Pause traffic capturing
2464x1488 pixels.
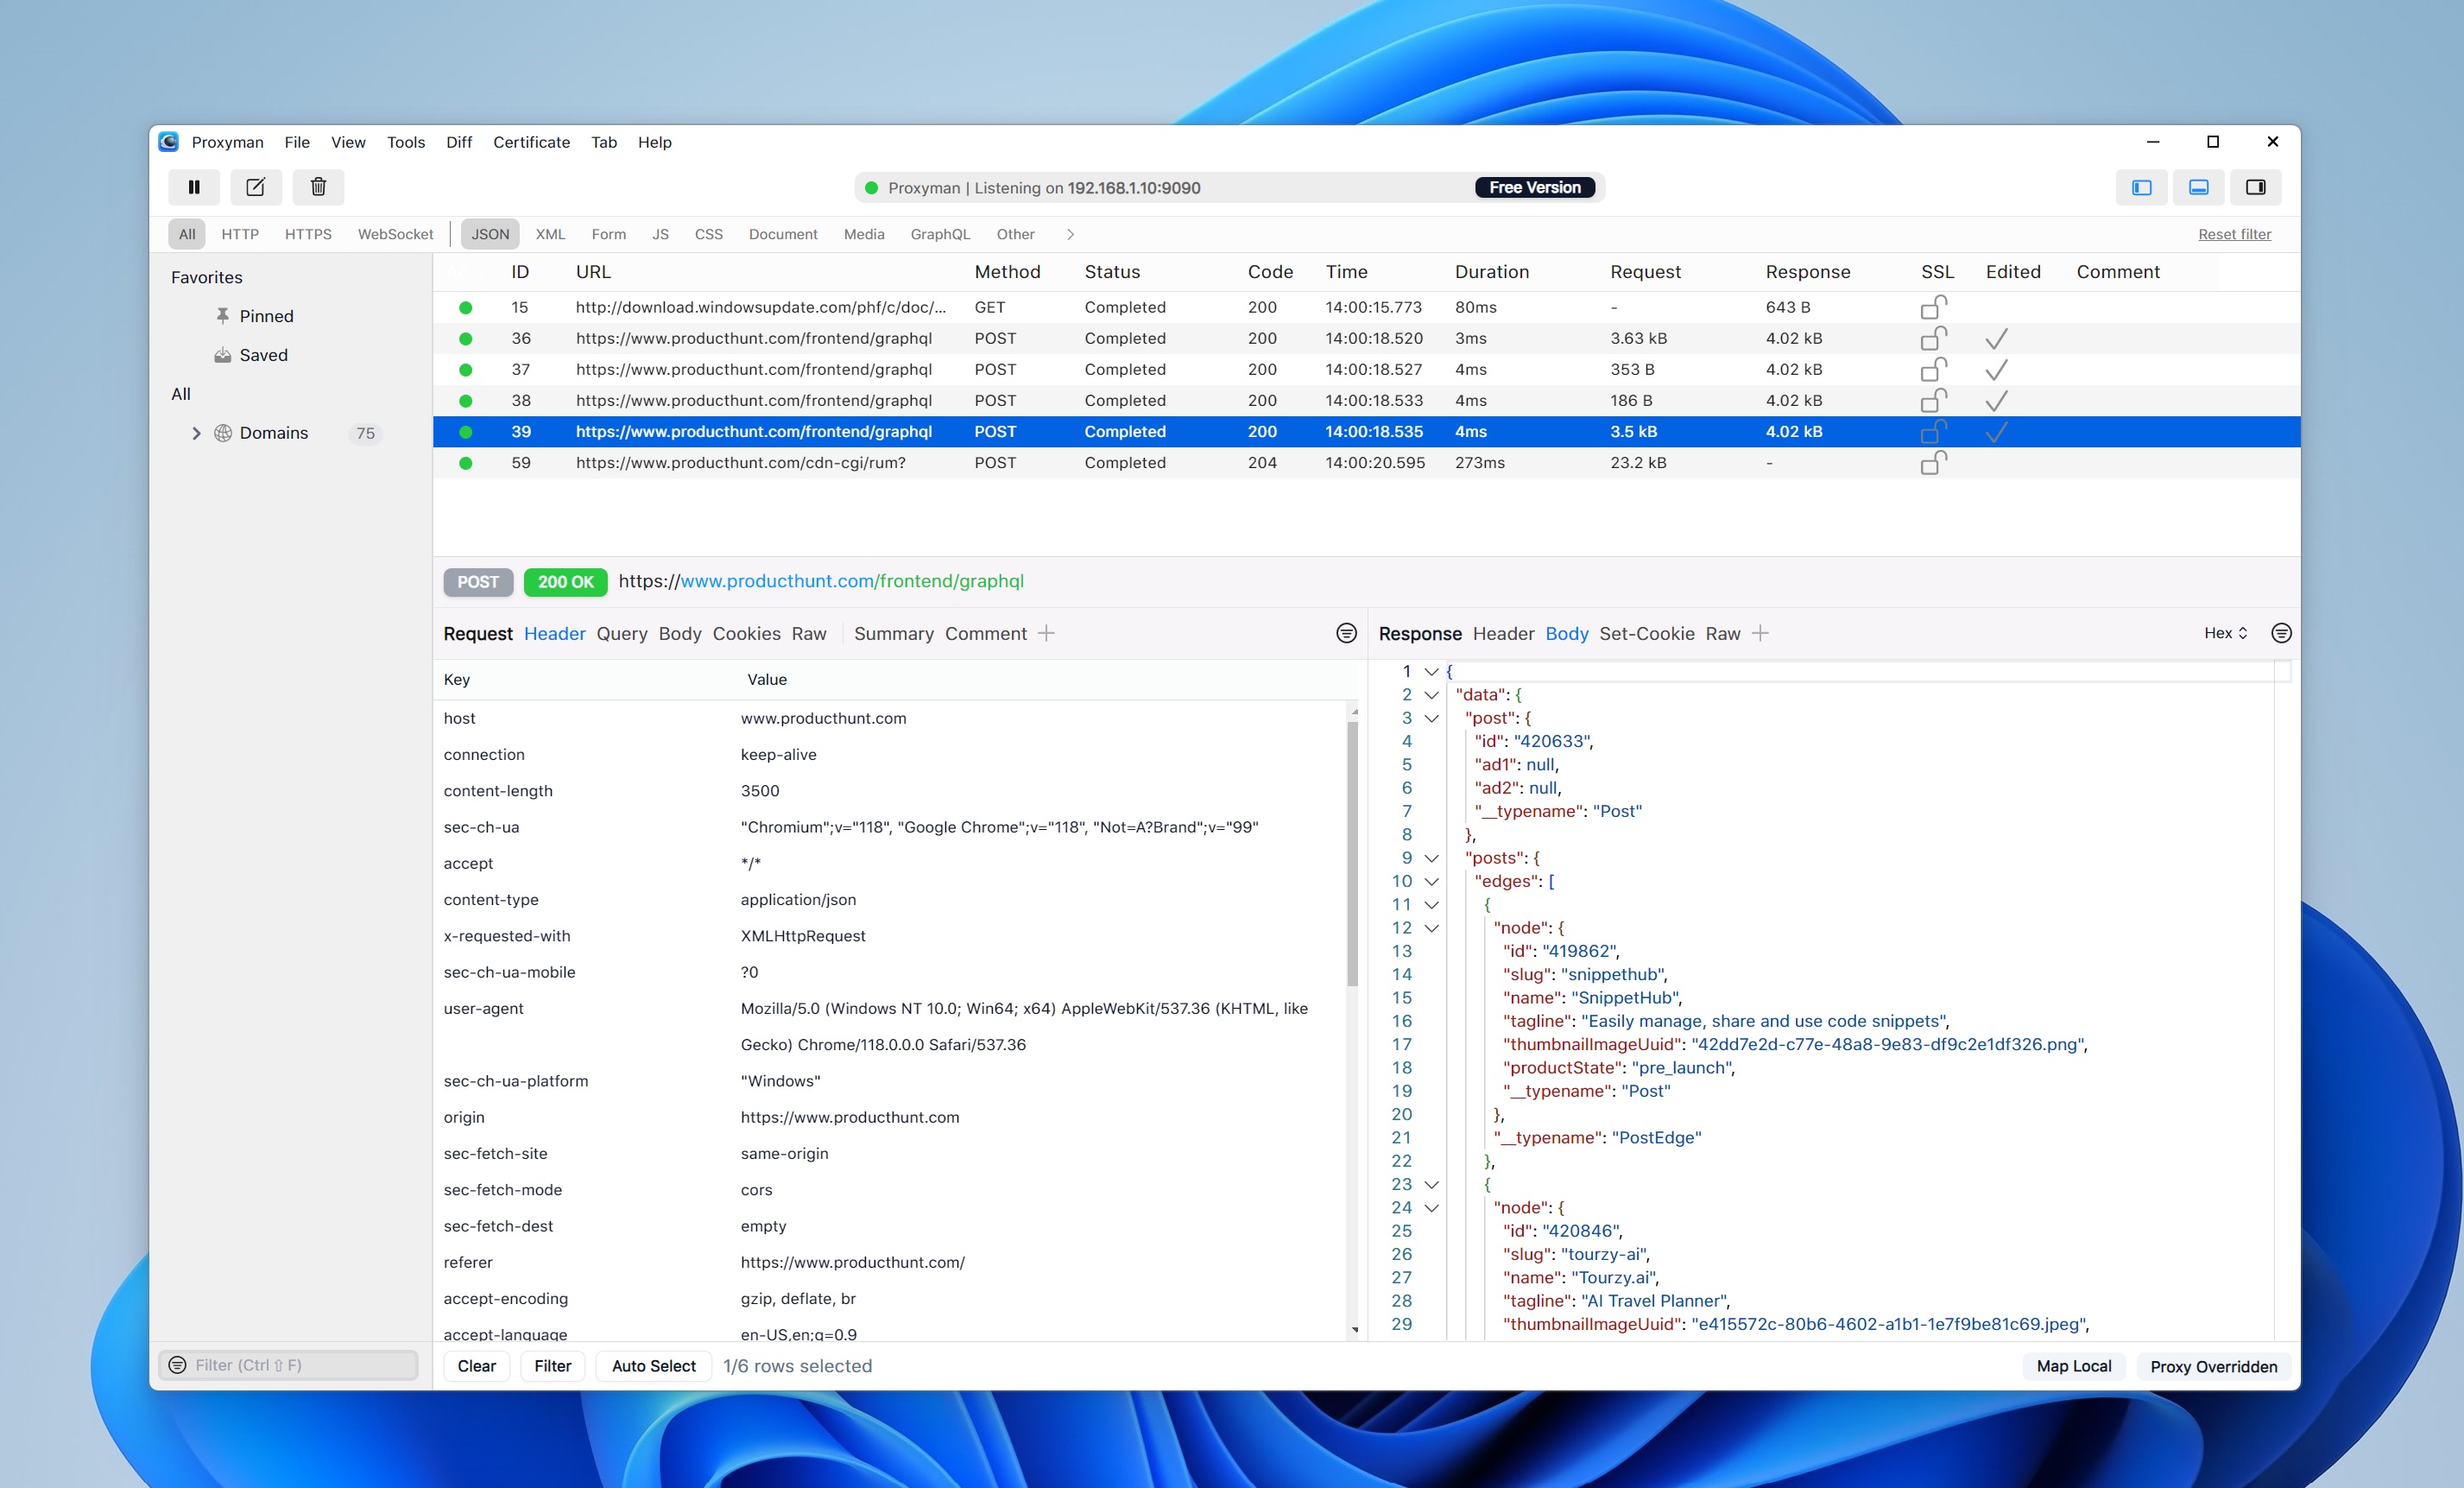pyautogui.click(x=194, y=187)
